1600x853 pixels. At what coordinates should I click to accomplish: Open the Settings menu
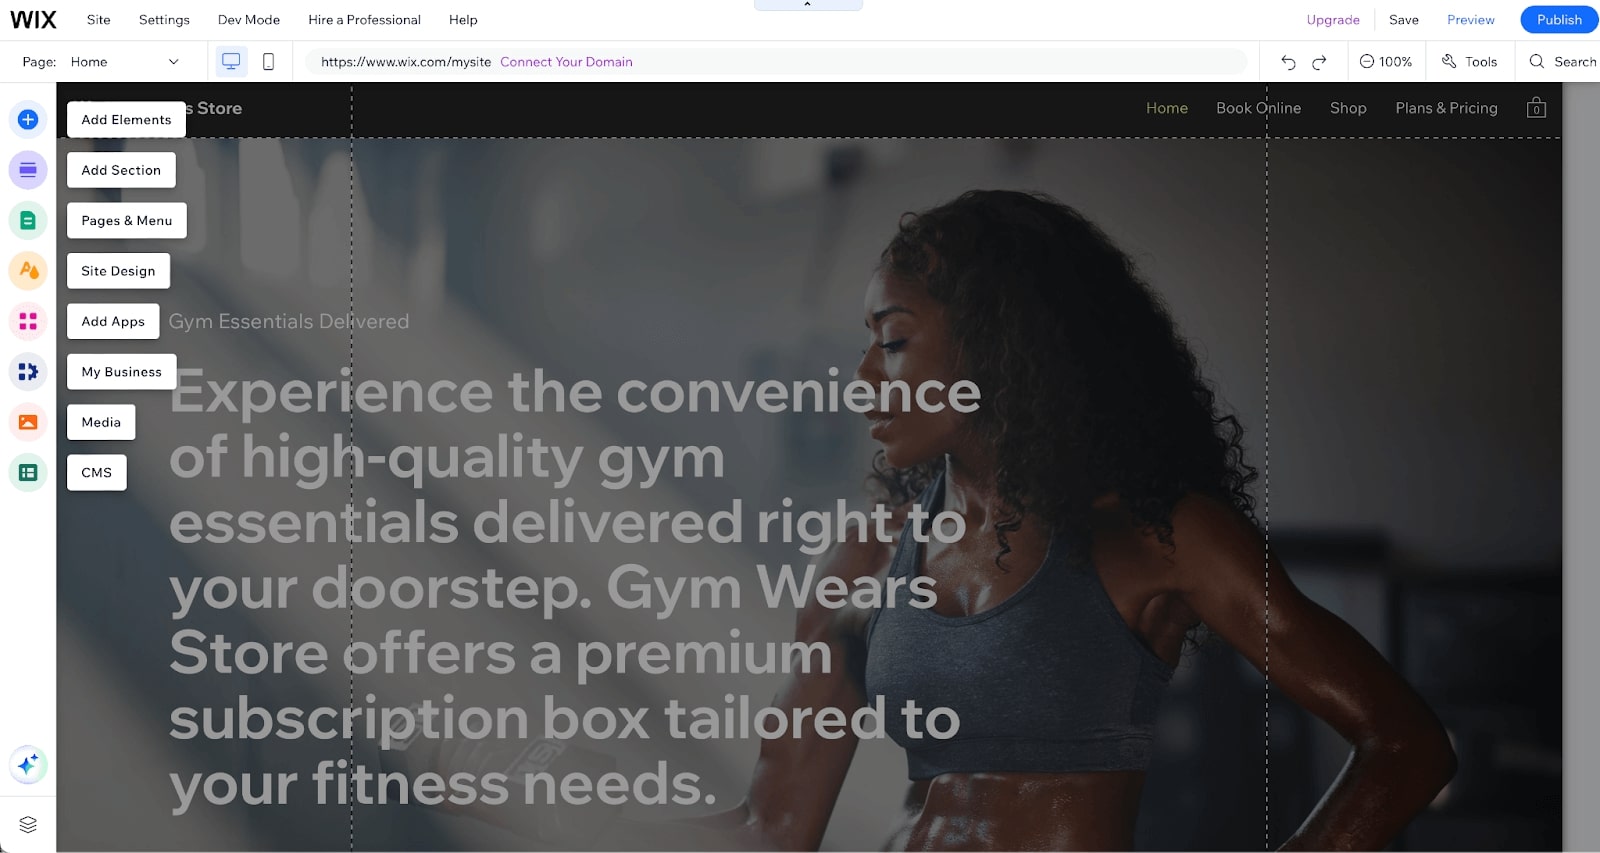click(x=164, y=20)
